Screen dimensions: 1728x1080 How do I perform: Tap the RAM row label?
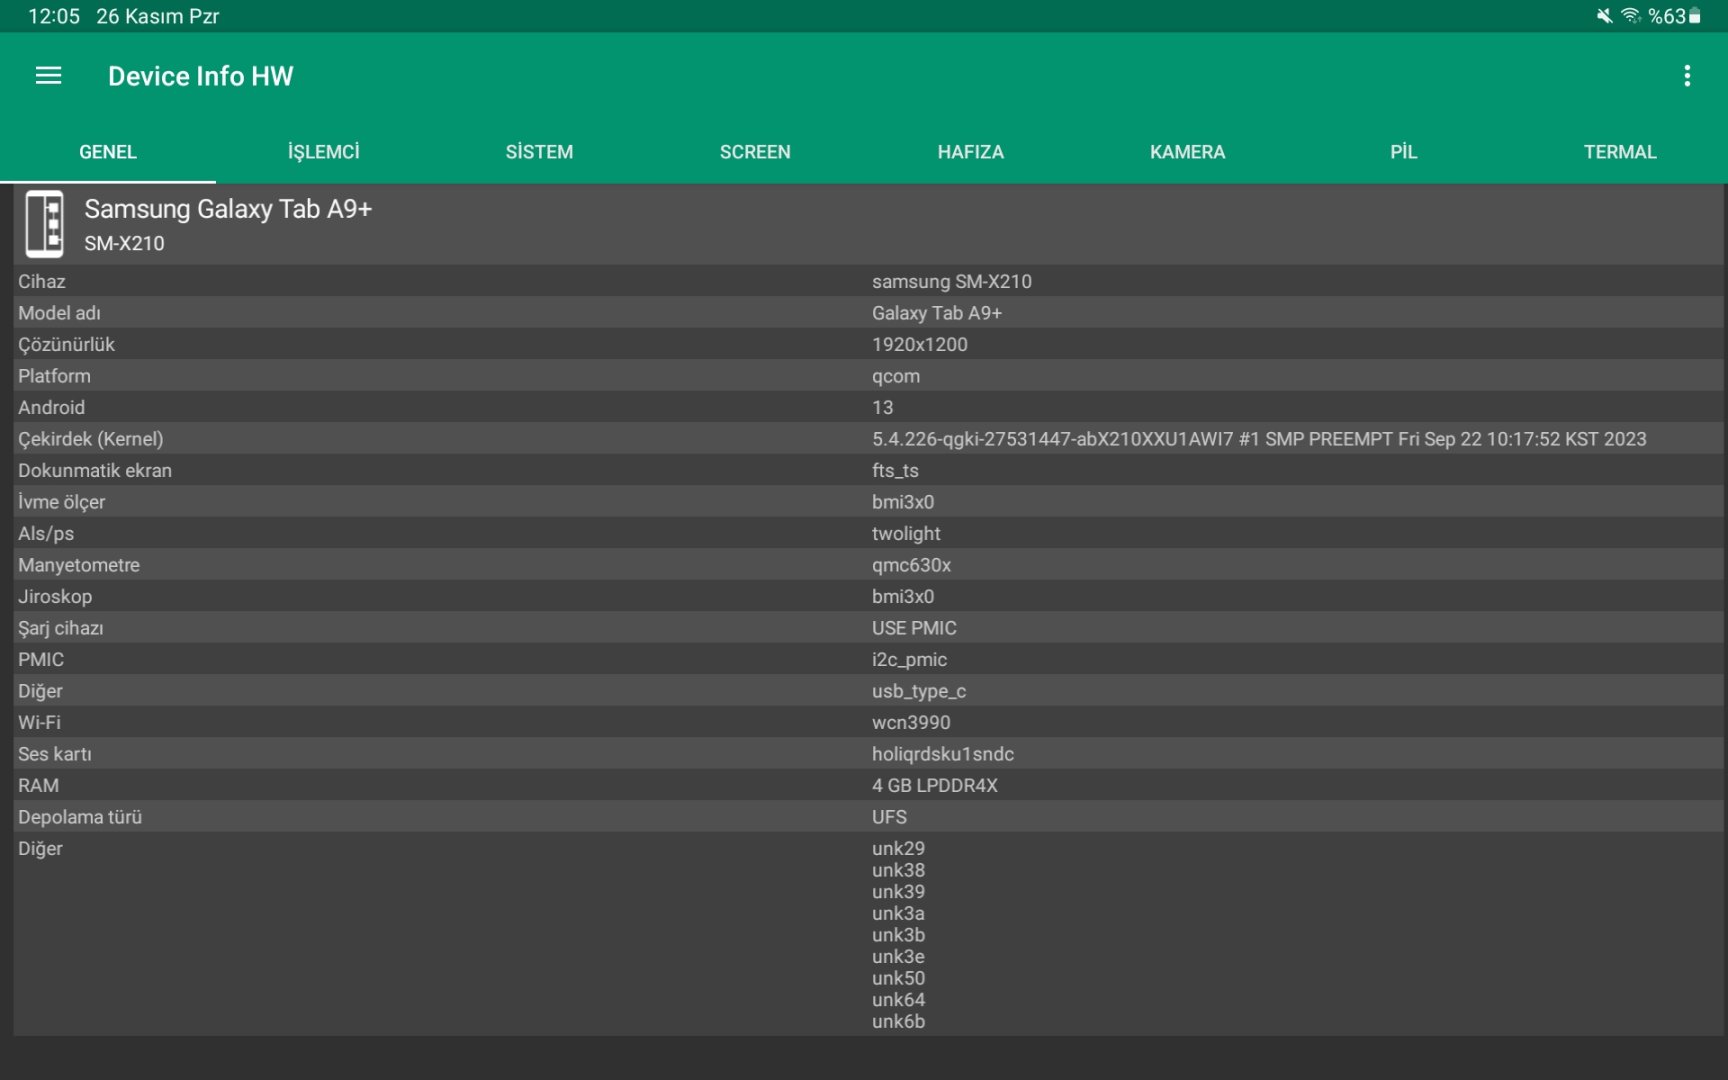(x=38, y=786)
